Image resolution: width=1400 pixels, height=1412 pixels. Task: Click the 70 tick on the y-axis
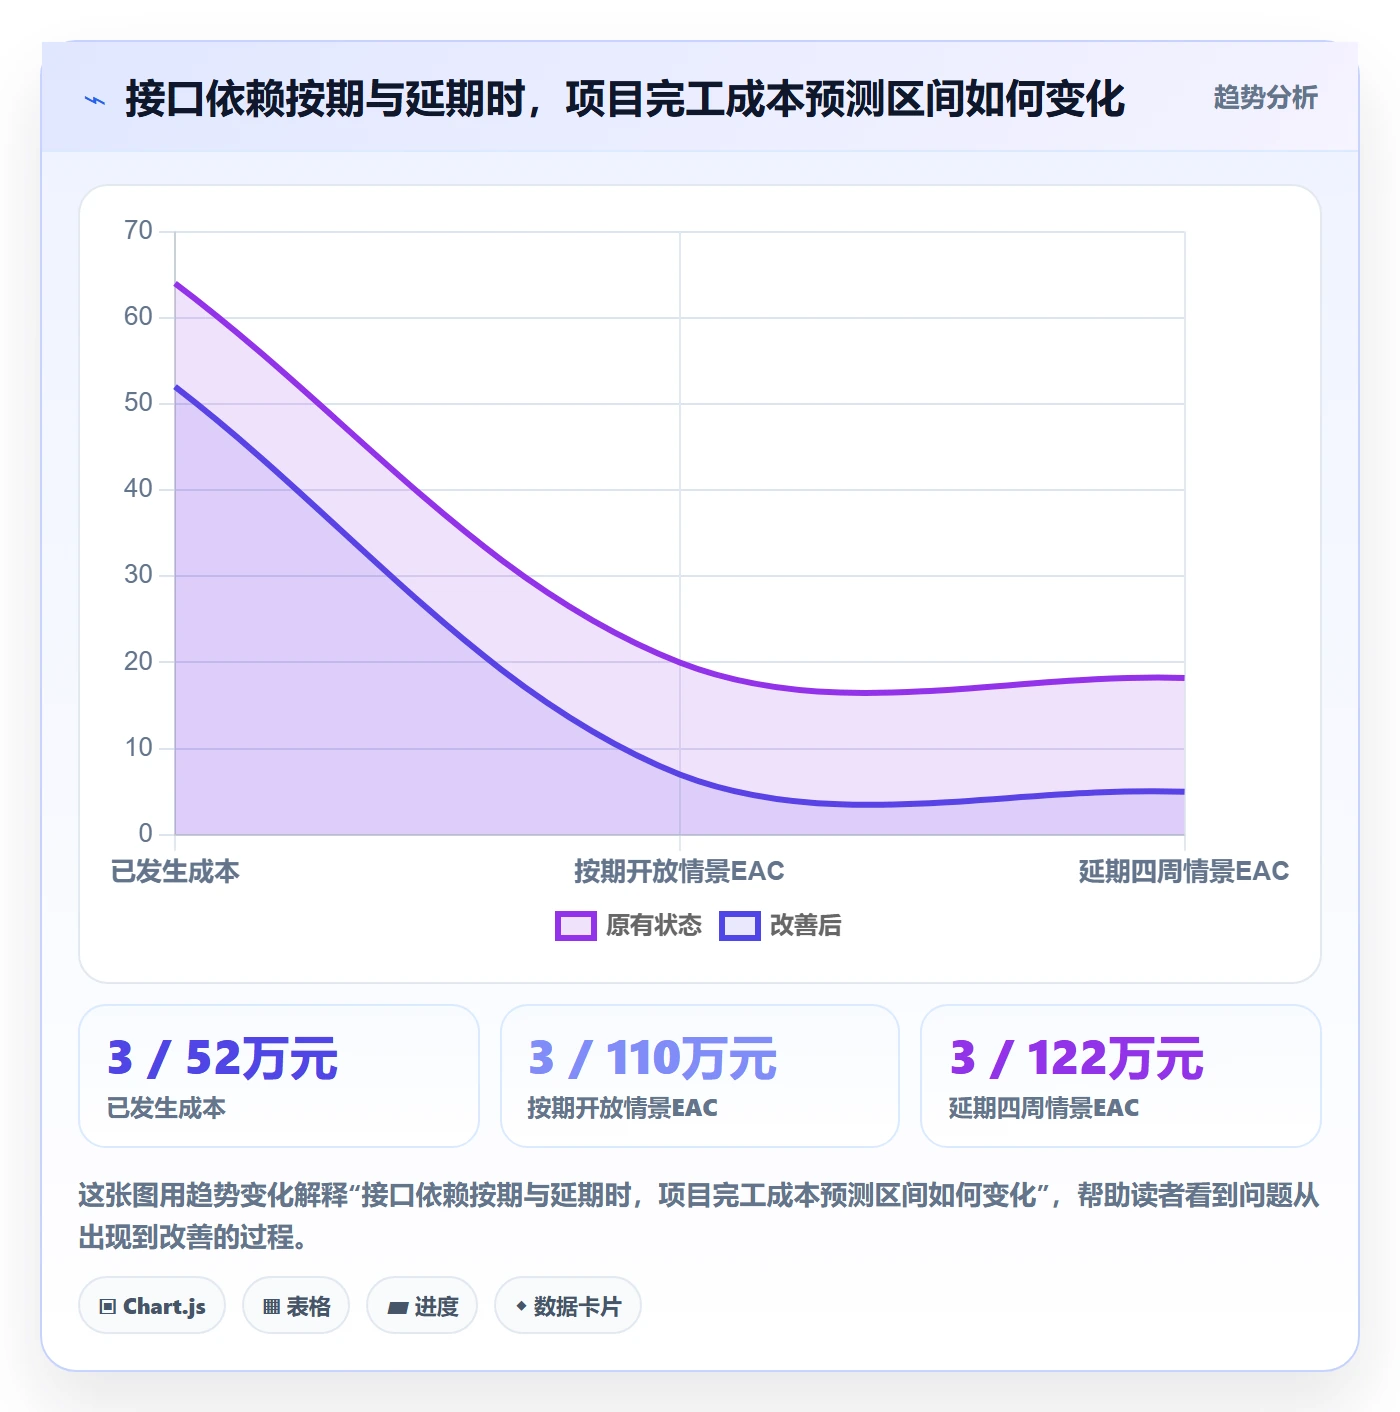pos(138,231)
